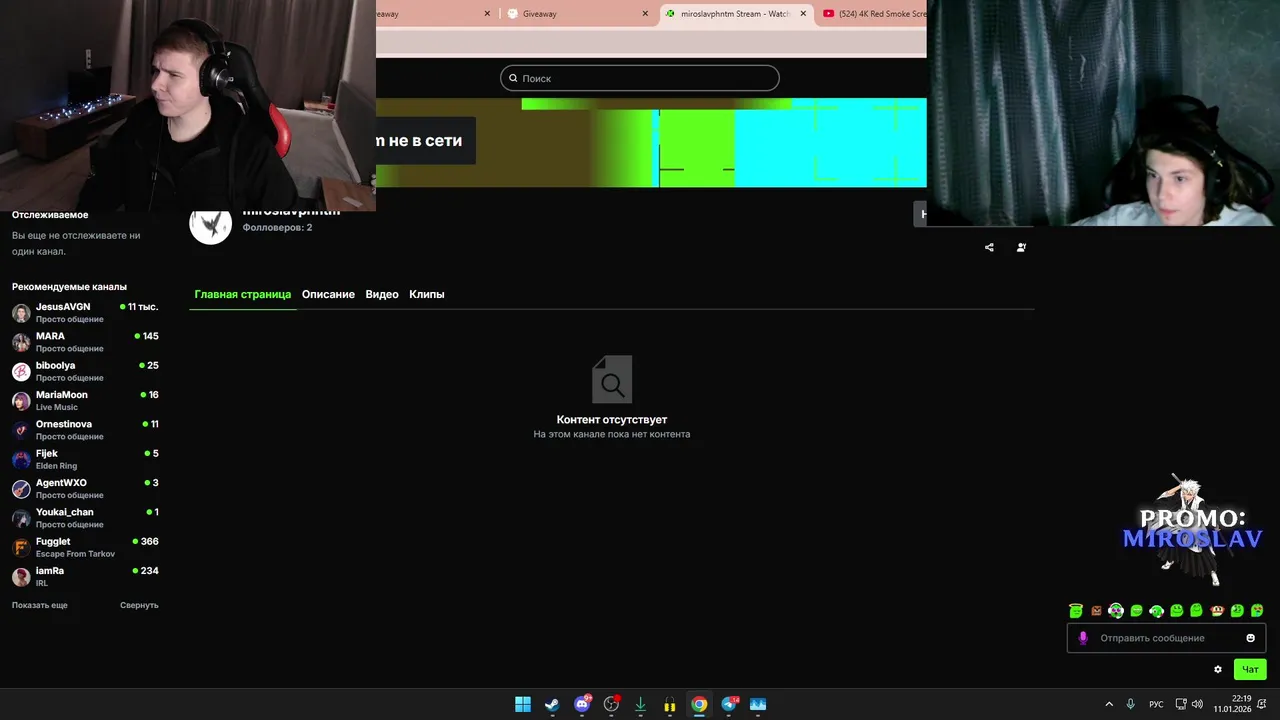Image resolution: width=1280 pixels, height=720 pixels.
Task: Open AgentWXO channel in the sidebar
Action: tap(85, 489)
